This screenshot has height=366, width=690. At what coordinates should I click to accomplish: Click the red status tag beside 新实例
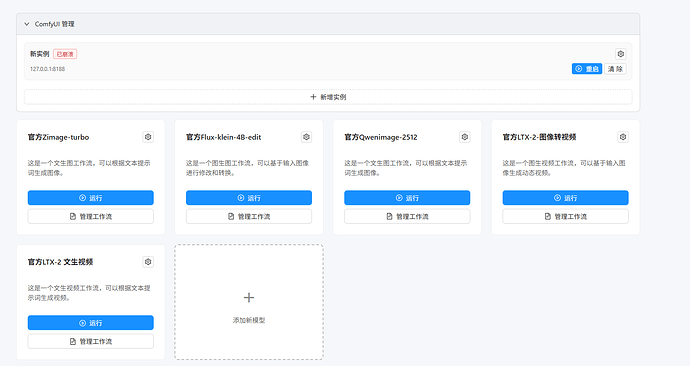pyautogui.click(x=65, y=54)
